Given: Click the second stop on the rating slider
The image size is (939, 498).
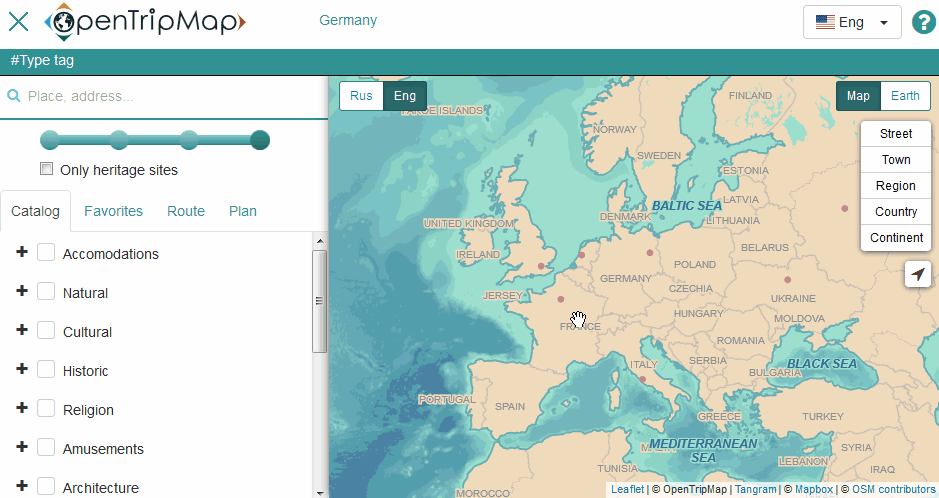Looking at the screenshot, I should pos(119,140).
